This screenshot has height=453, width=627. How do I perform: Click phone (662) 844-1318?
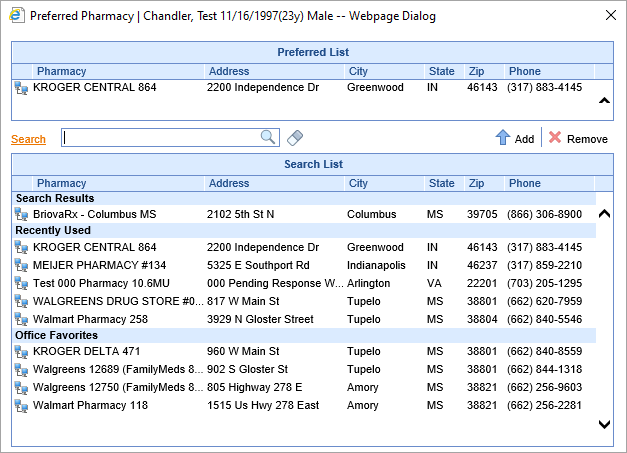(544, 369)
